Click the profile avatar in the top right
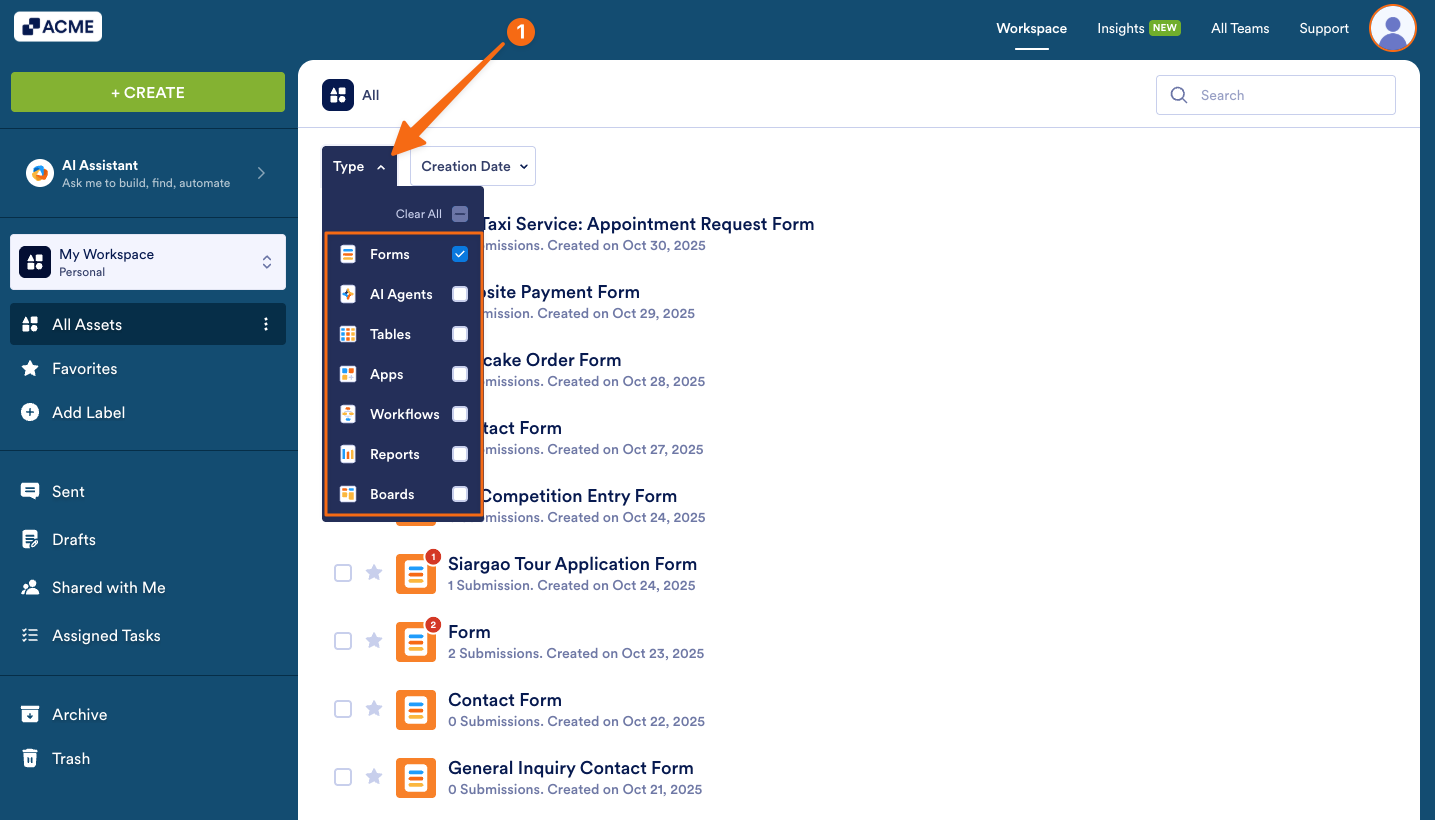 (1392, 28)
